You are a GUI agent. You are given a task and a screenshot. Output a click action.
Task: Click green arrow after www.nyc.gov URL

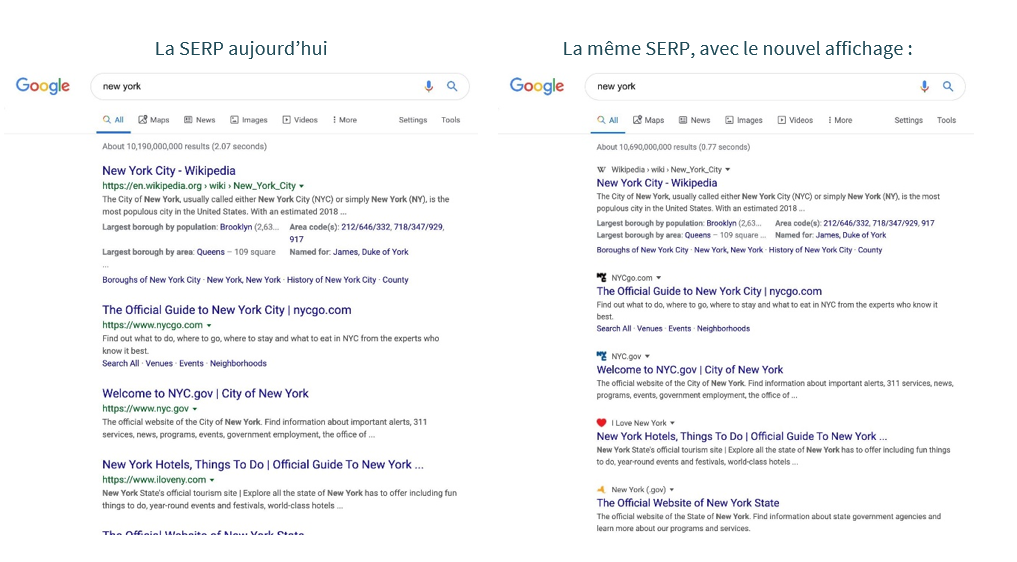tap(195, 409)
